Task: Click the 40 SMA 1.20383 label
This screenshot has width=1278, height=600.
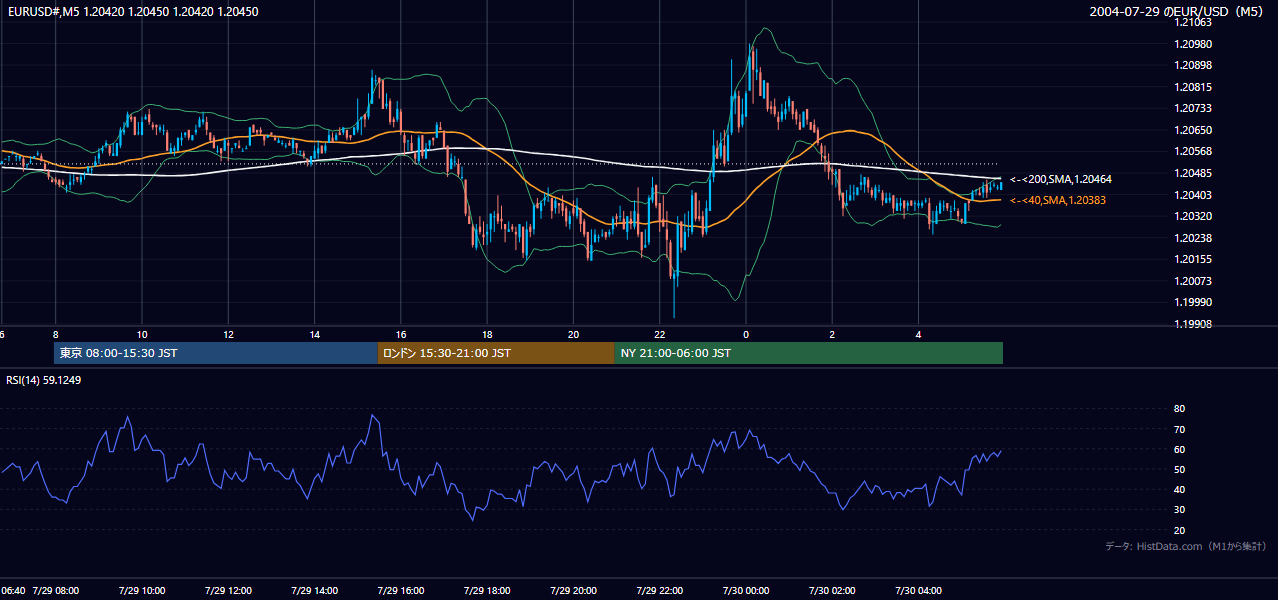Action: (x=1058, y=200)
